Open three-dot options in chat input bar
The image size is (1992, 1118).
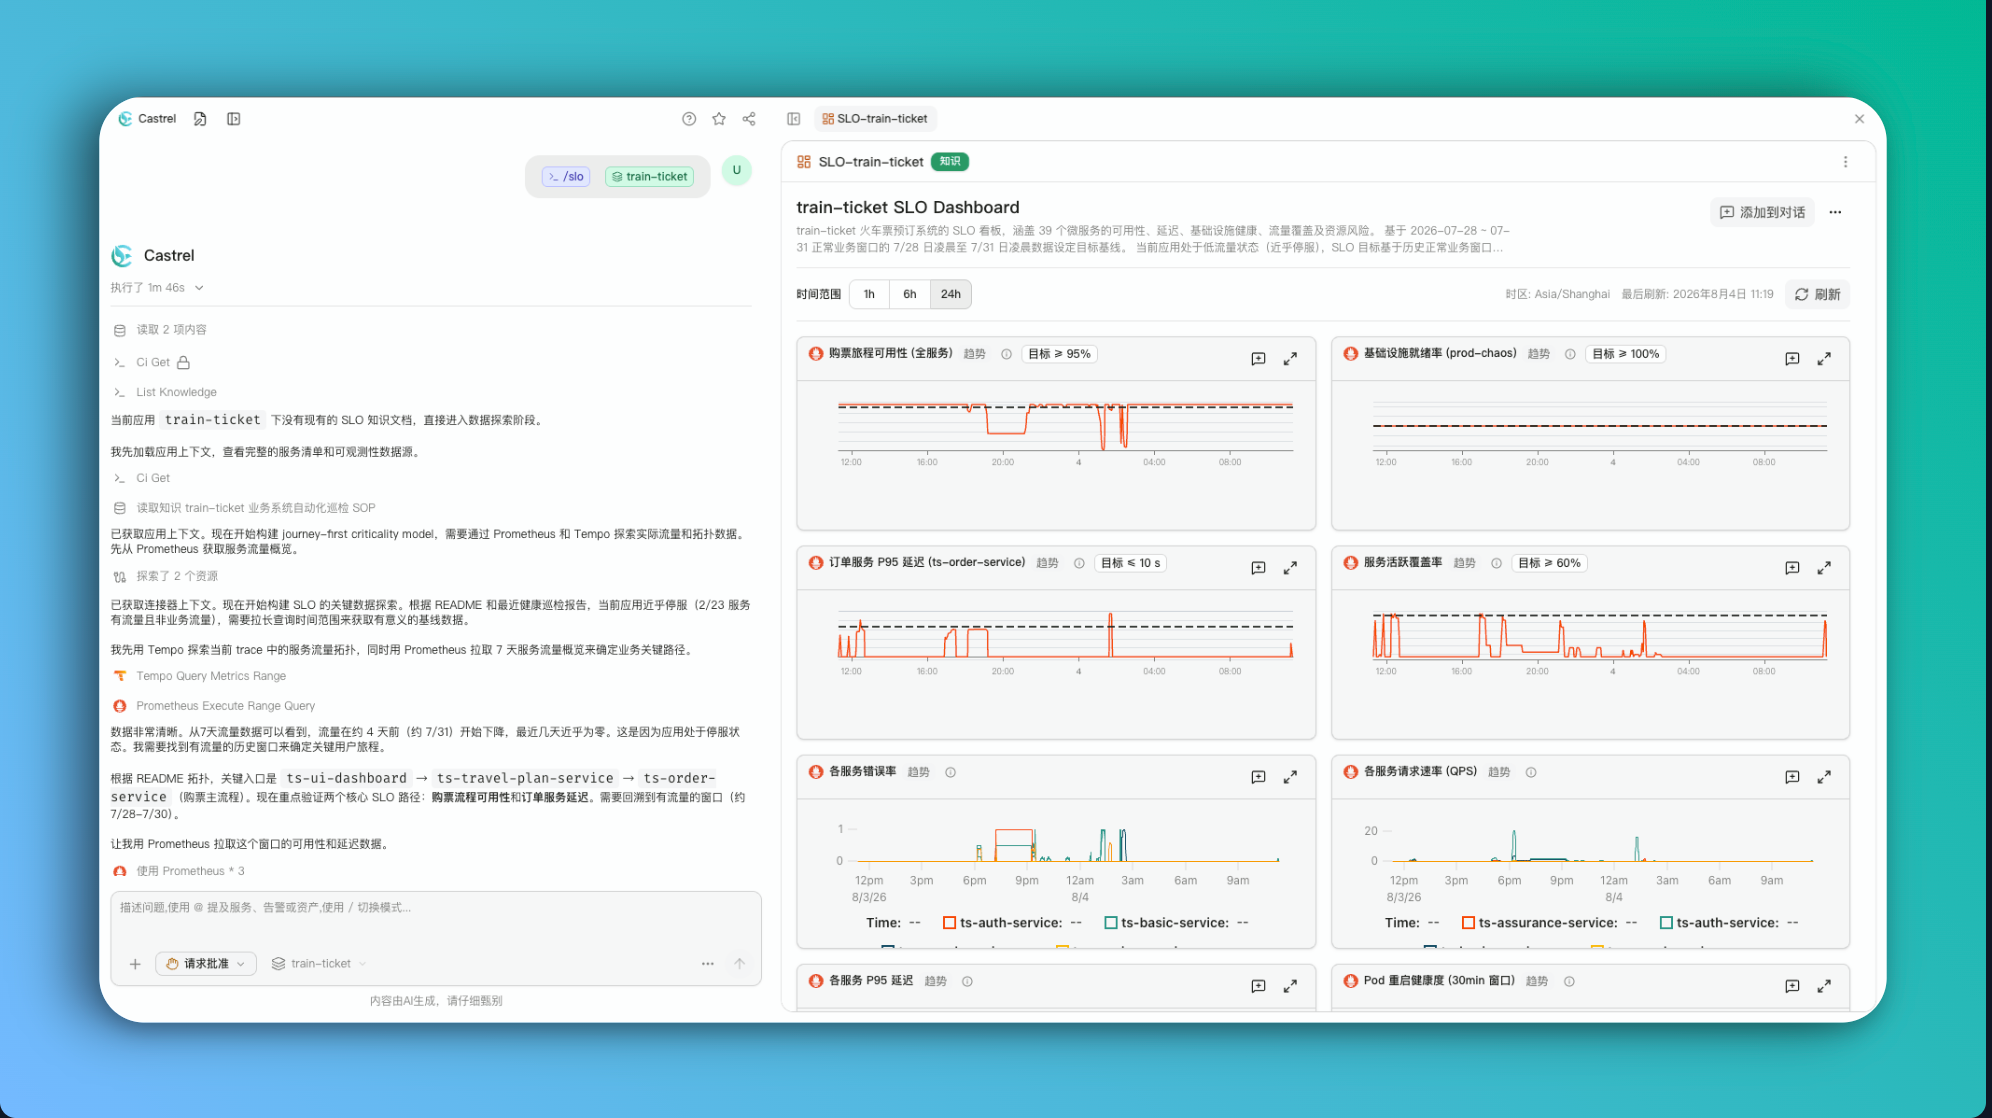[x=708, y=964]
